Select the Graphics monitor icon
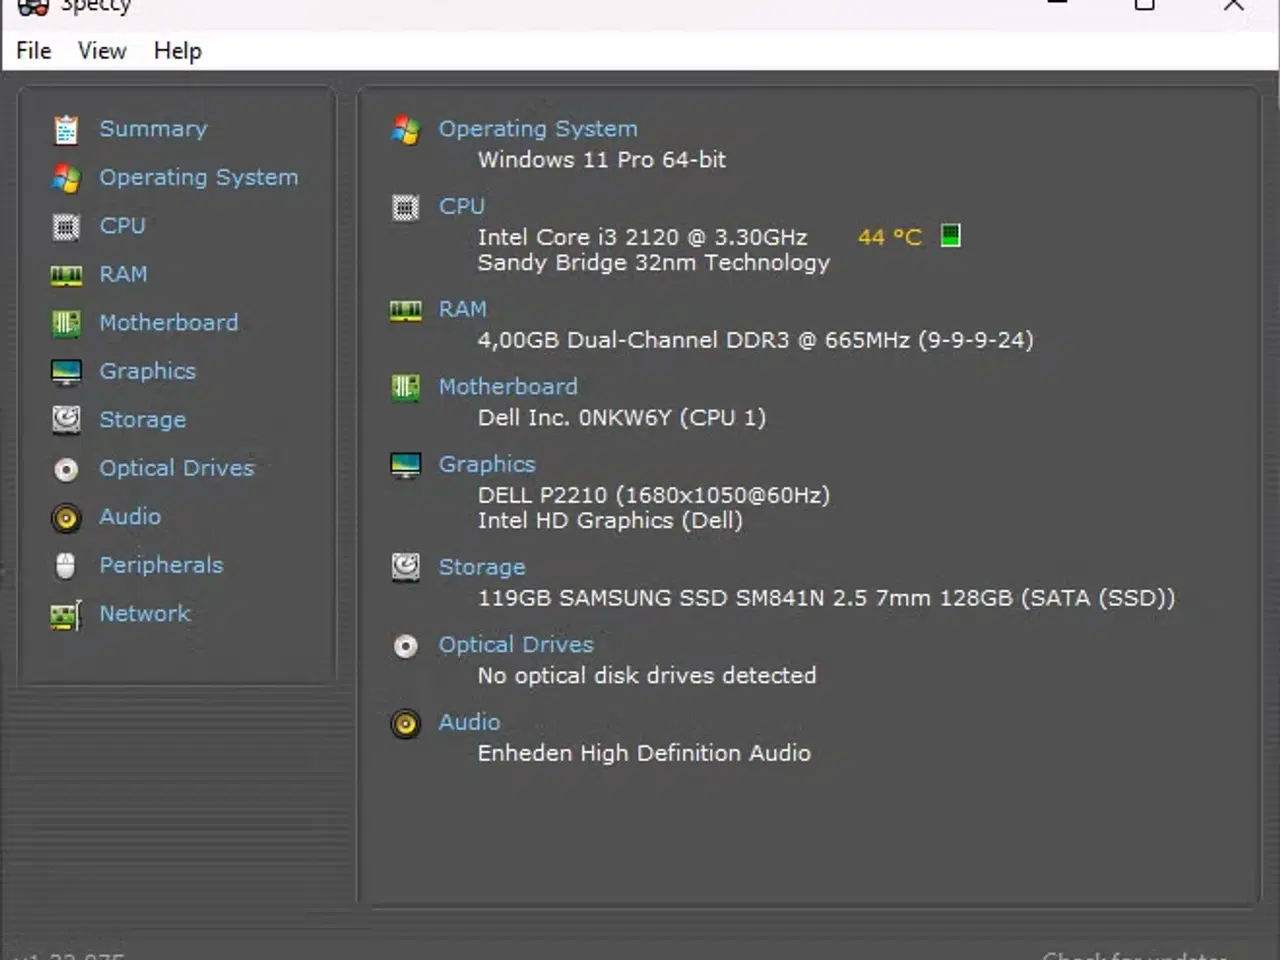Viewport: 1280px width, 960px height. click(x=66, y=370)
